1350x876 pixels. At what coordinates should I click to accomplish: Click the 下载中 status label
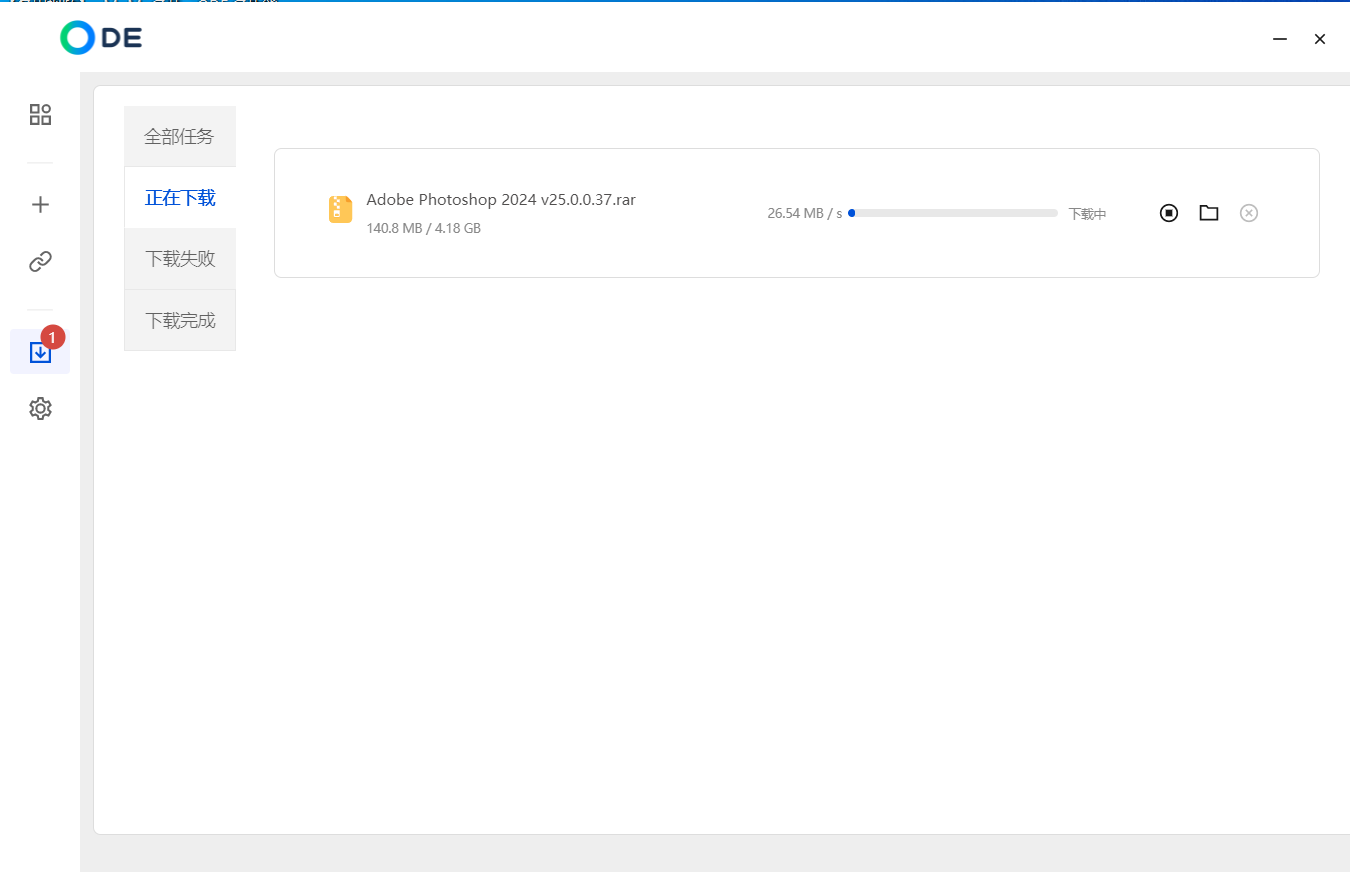coord(1087,214)
